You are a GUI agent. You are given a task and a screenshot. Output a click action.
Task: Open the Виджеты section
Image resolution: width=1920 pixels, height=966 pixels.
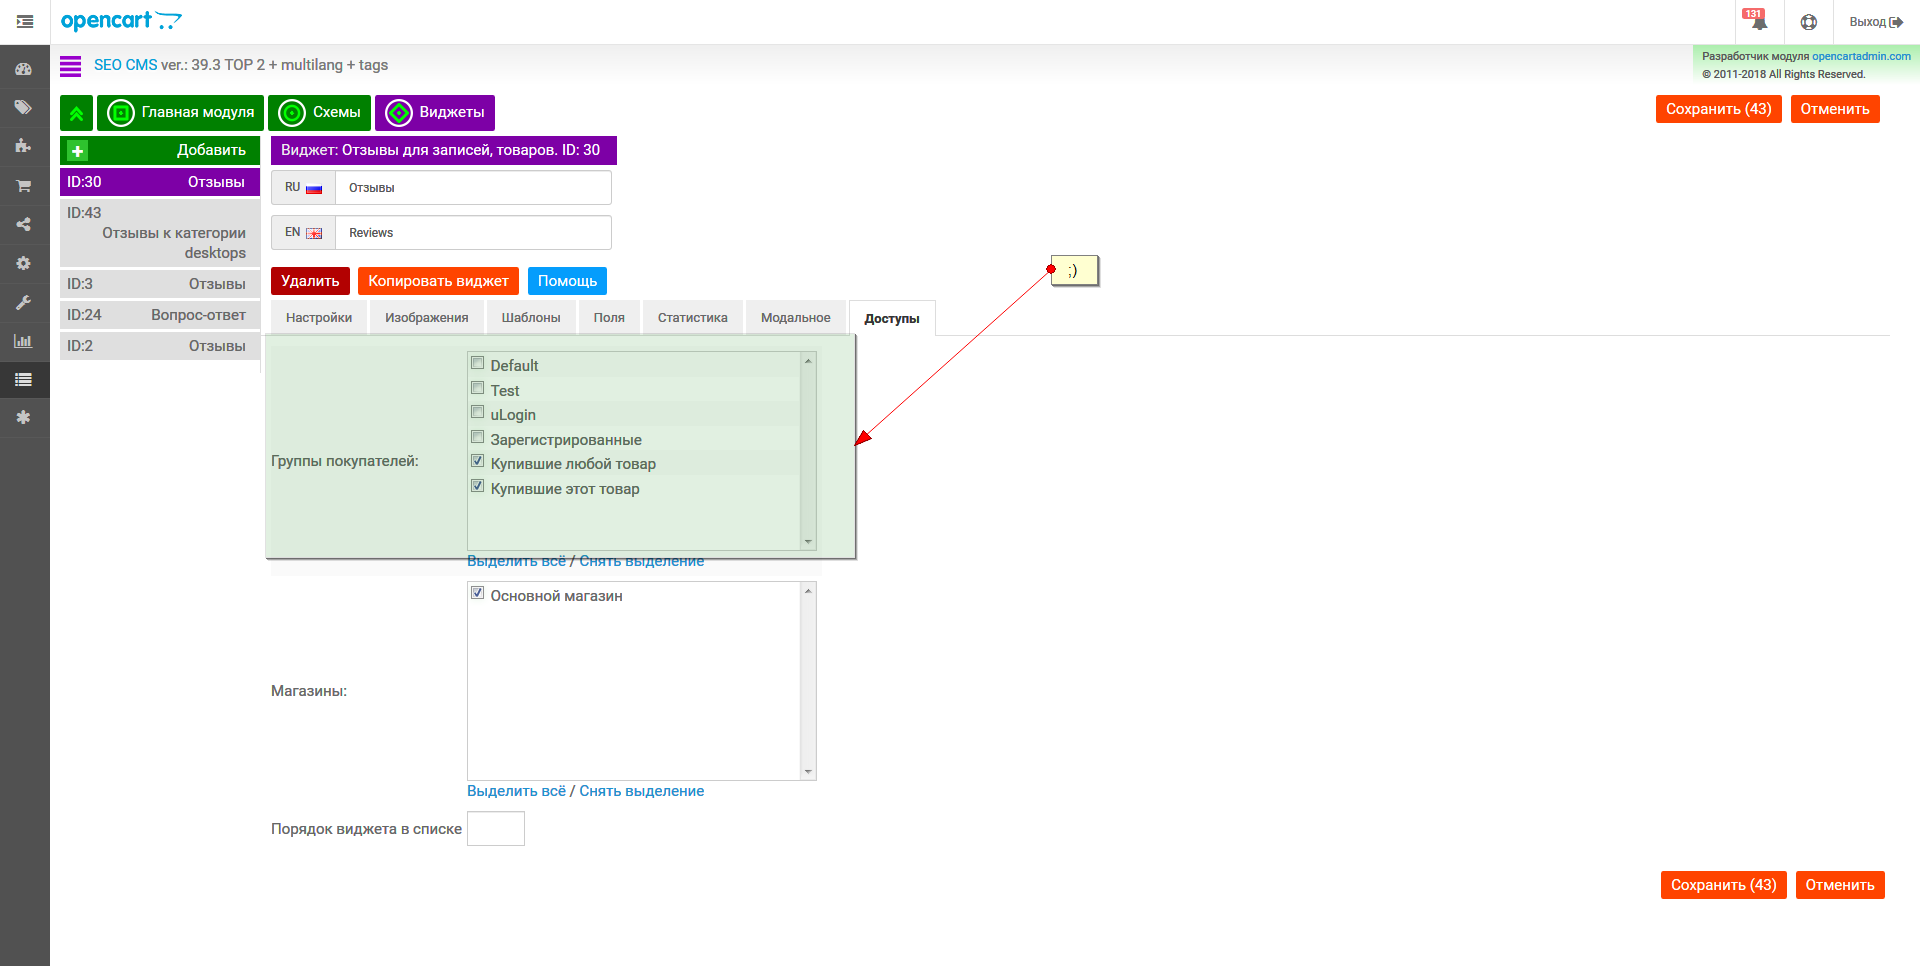(435, 113)
